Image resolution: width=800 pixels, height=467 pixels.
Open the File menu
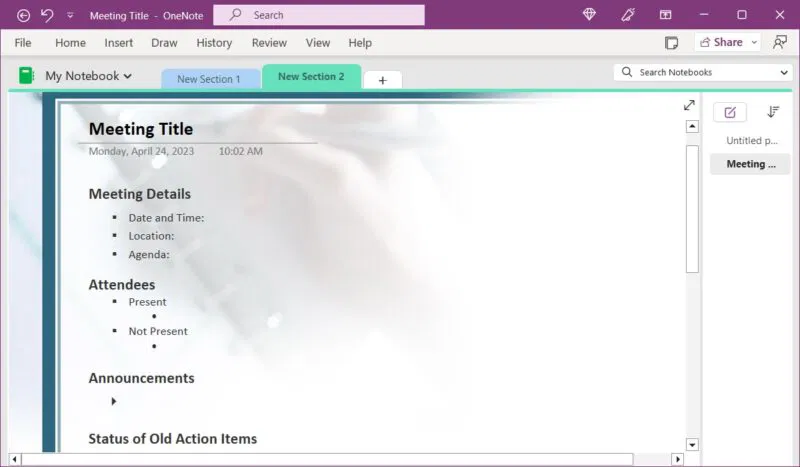[x=23, y=43]
